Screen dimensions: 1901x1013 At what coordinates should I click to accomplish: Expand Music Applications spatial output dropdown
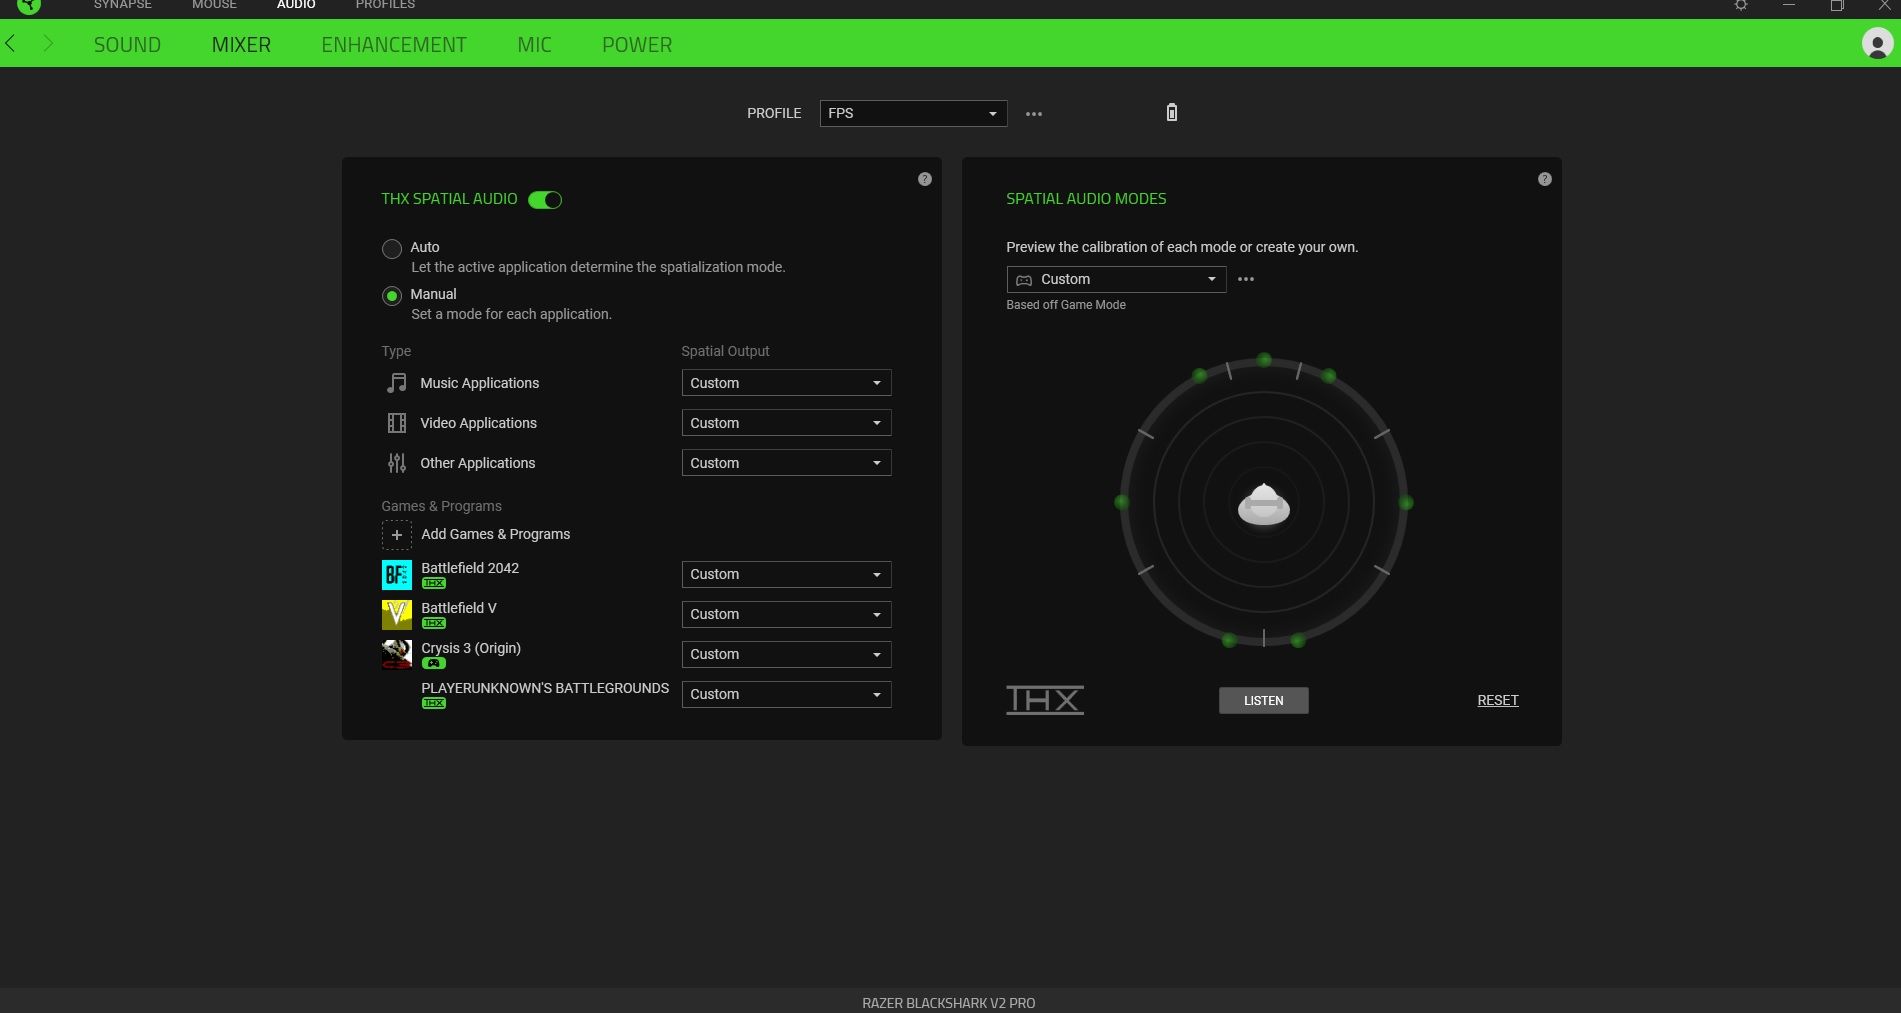click(786, 383)
